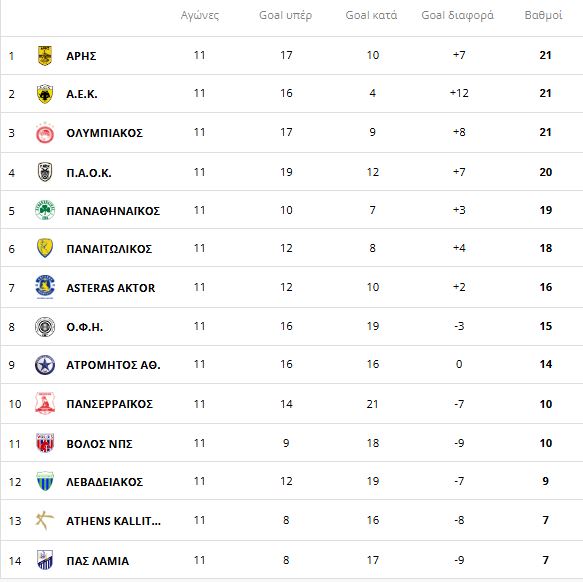Select the Αγώνες column header
The width and height of the screenshot is (583, 582).
(200, 16)
